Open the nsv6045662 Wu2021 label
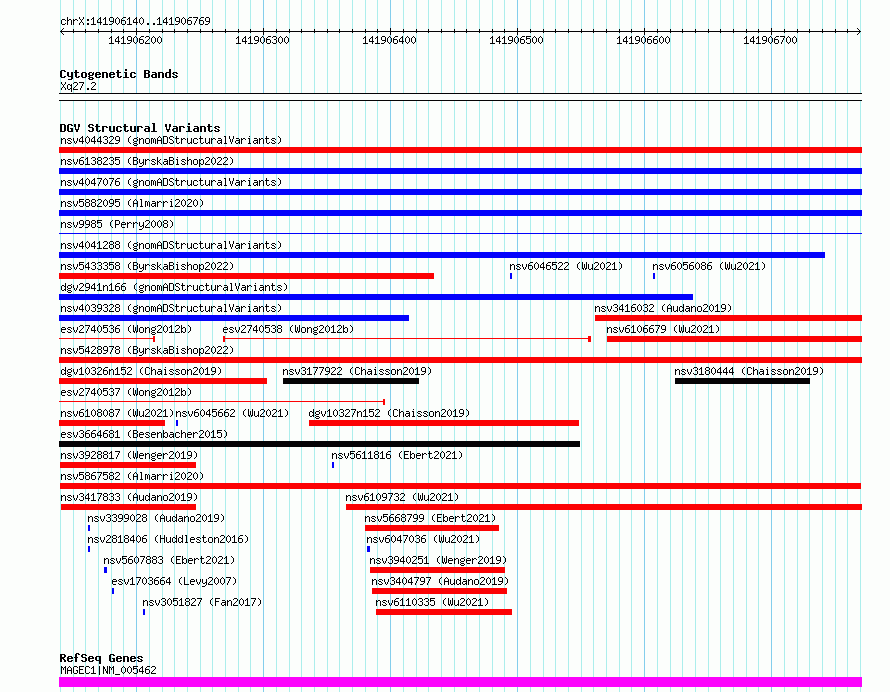 click(x=232, y=413)
